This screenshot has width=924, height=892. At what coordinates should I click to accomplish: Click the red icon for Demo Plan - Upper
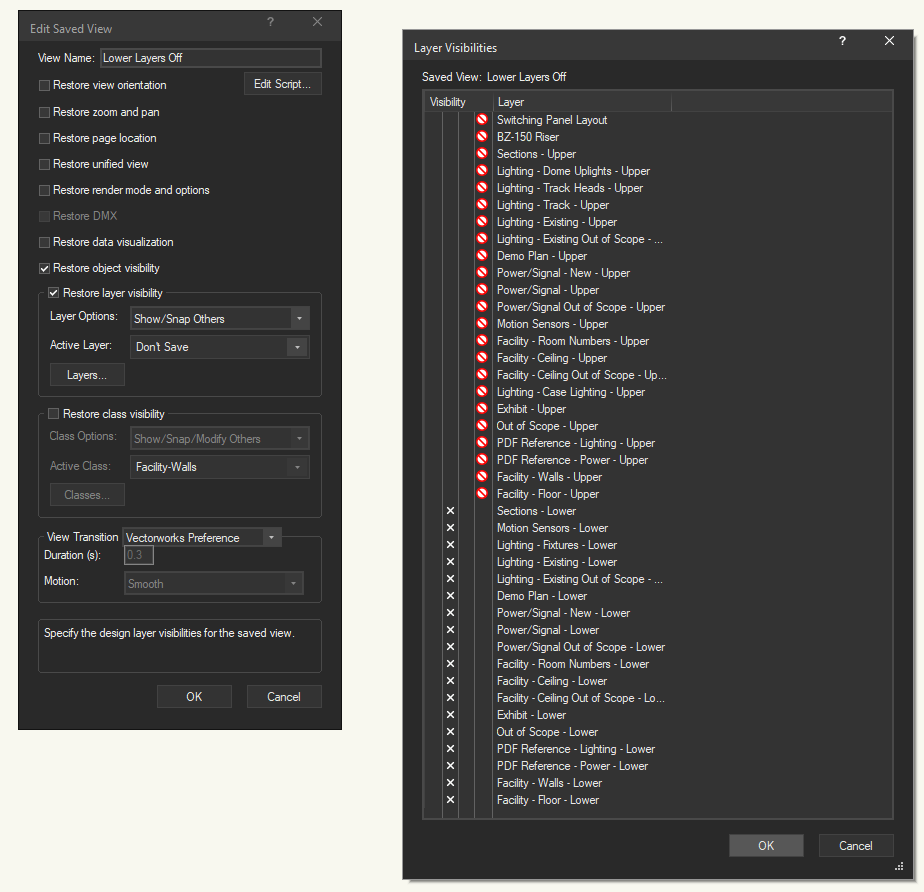click(x=482, y=256)
